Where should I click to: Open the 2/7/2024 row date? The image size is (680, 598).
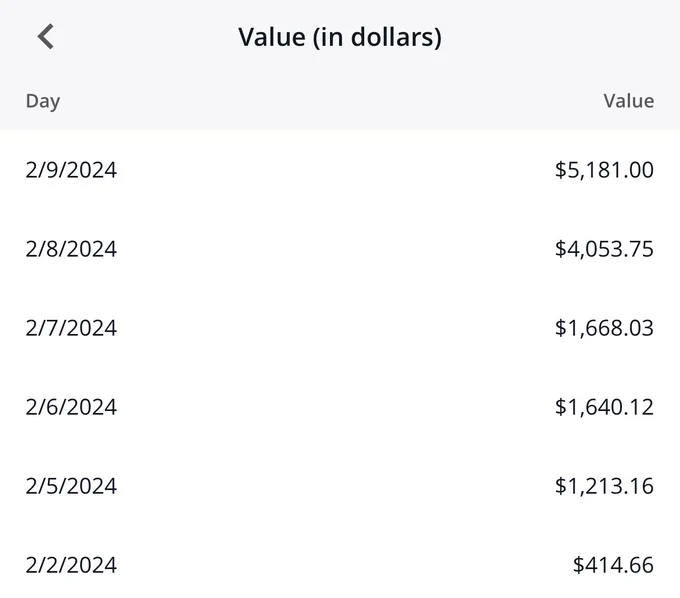71,328
